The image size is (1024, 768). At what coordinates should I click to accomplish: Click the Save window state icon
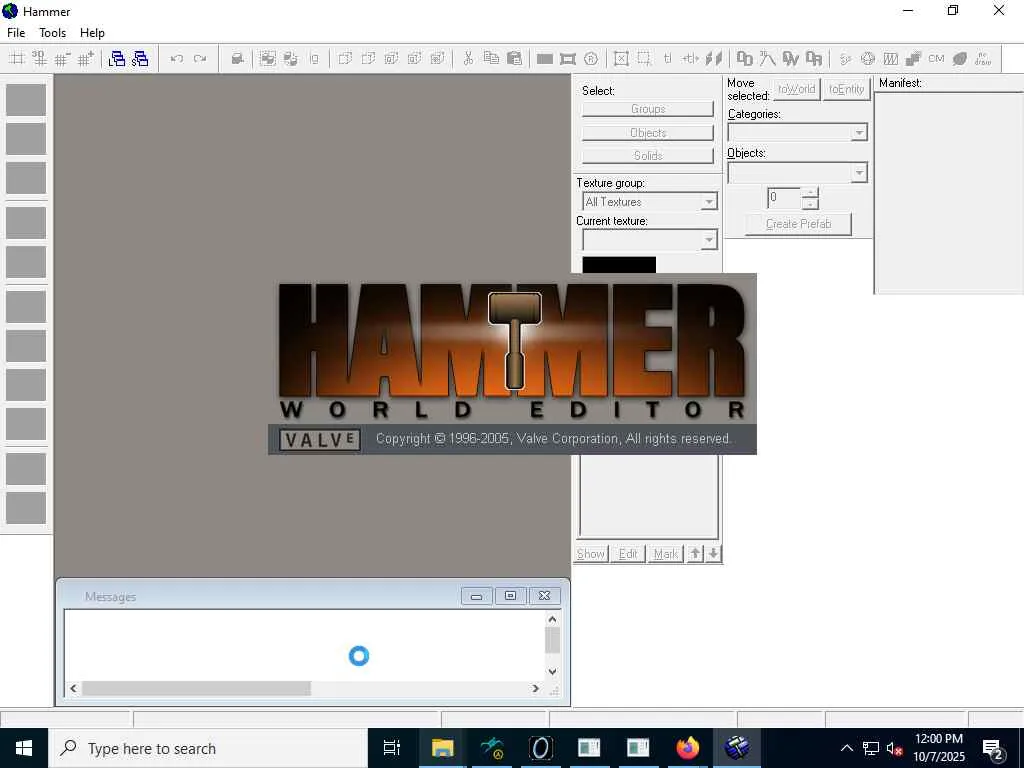(x=140, y=59)
